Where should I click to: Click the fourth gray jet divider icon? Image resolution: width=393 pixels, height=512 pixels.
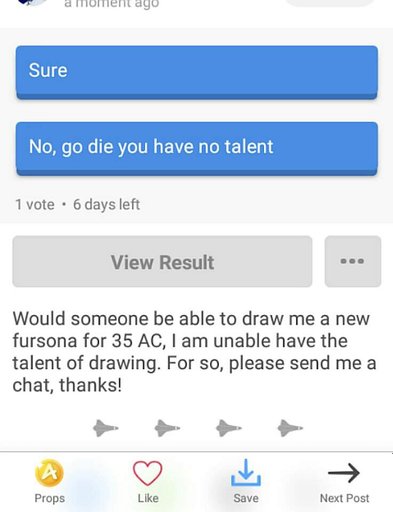(290, 428)
